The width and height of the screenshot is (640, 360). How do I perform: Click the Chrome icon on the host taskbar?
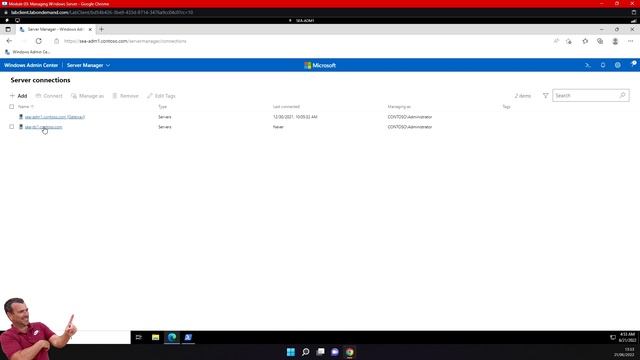coord(350,352)
